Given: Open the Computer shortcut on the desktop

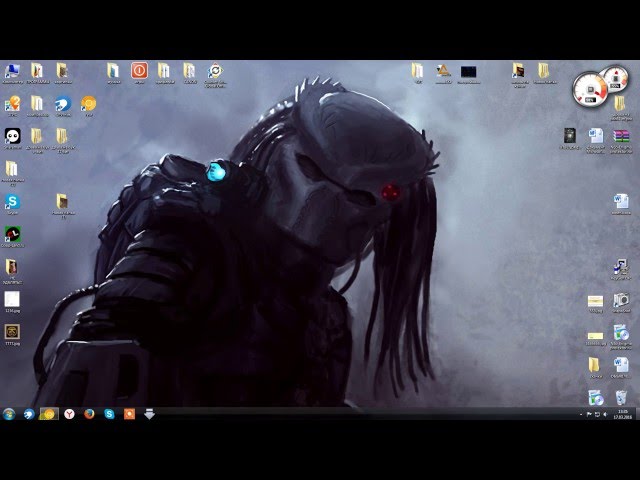Looking at the screenshot, I should coord(12,71).
